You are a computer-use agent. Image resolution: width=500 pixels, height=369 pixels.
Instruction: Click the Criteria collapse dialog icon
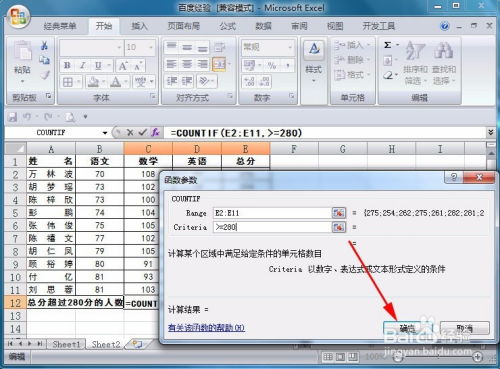[x=339, y=227]
